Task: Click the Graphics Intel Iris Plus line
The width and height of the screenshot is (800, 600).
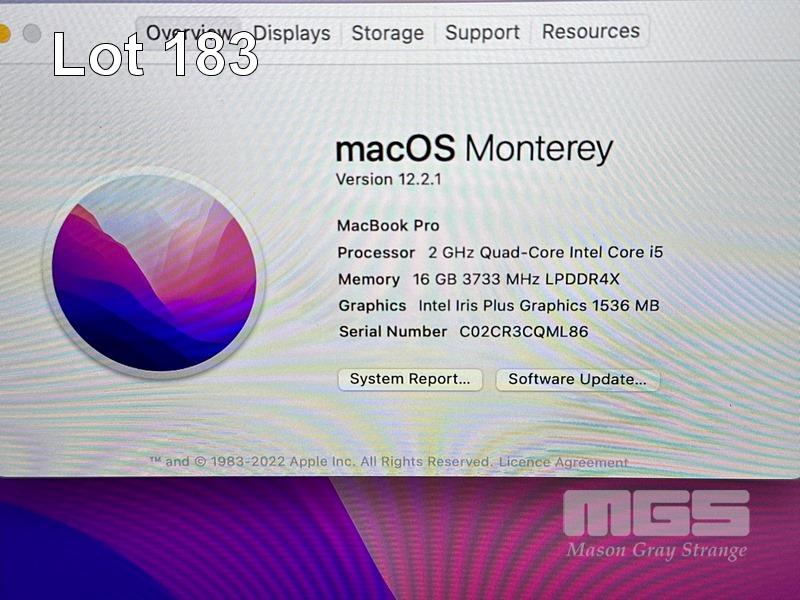Action: [x=499, y=305]
